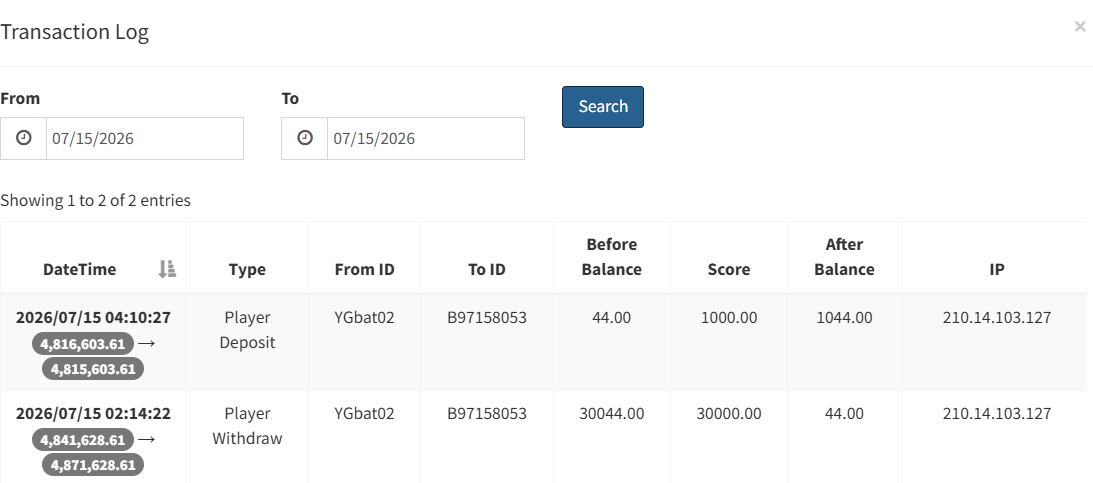Focus the To date input field
The height and width of the screenshot is (483, 1093).
pos(426,138)
